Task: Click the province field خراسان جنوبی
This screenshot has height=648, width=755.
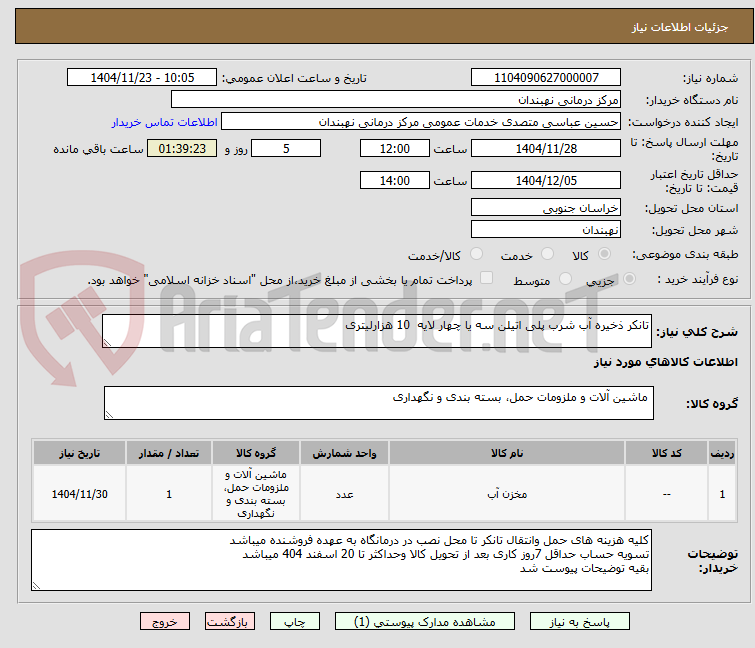Action: [546, 207]
